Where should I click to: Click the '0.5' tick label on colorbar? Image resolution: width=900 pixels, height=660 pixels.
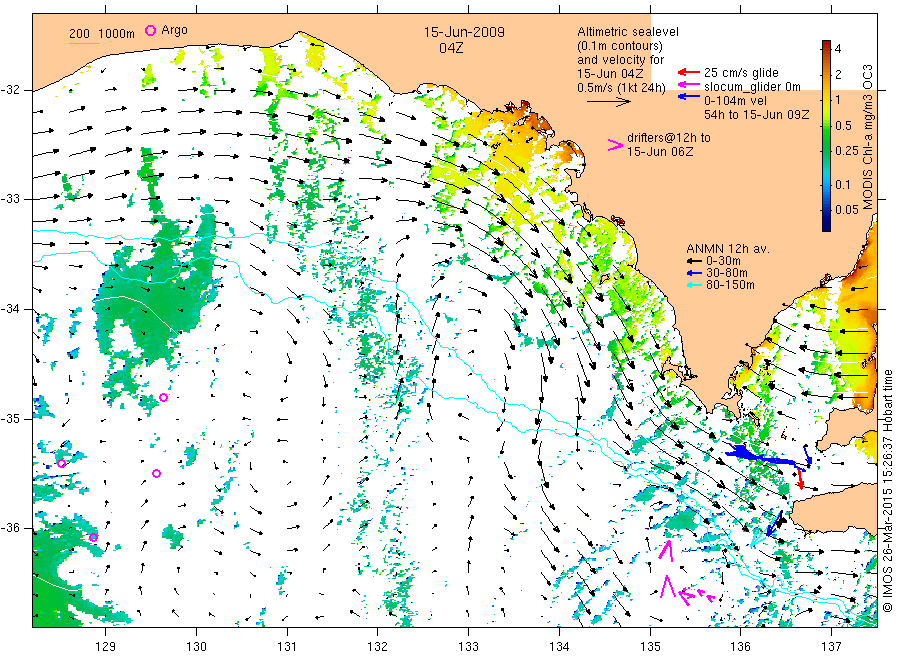[843, 126]
